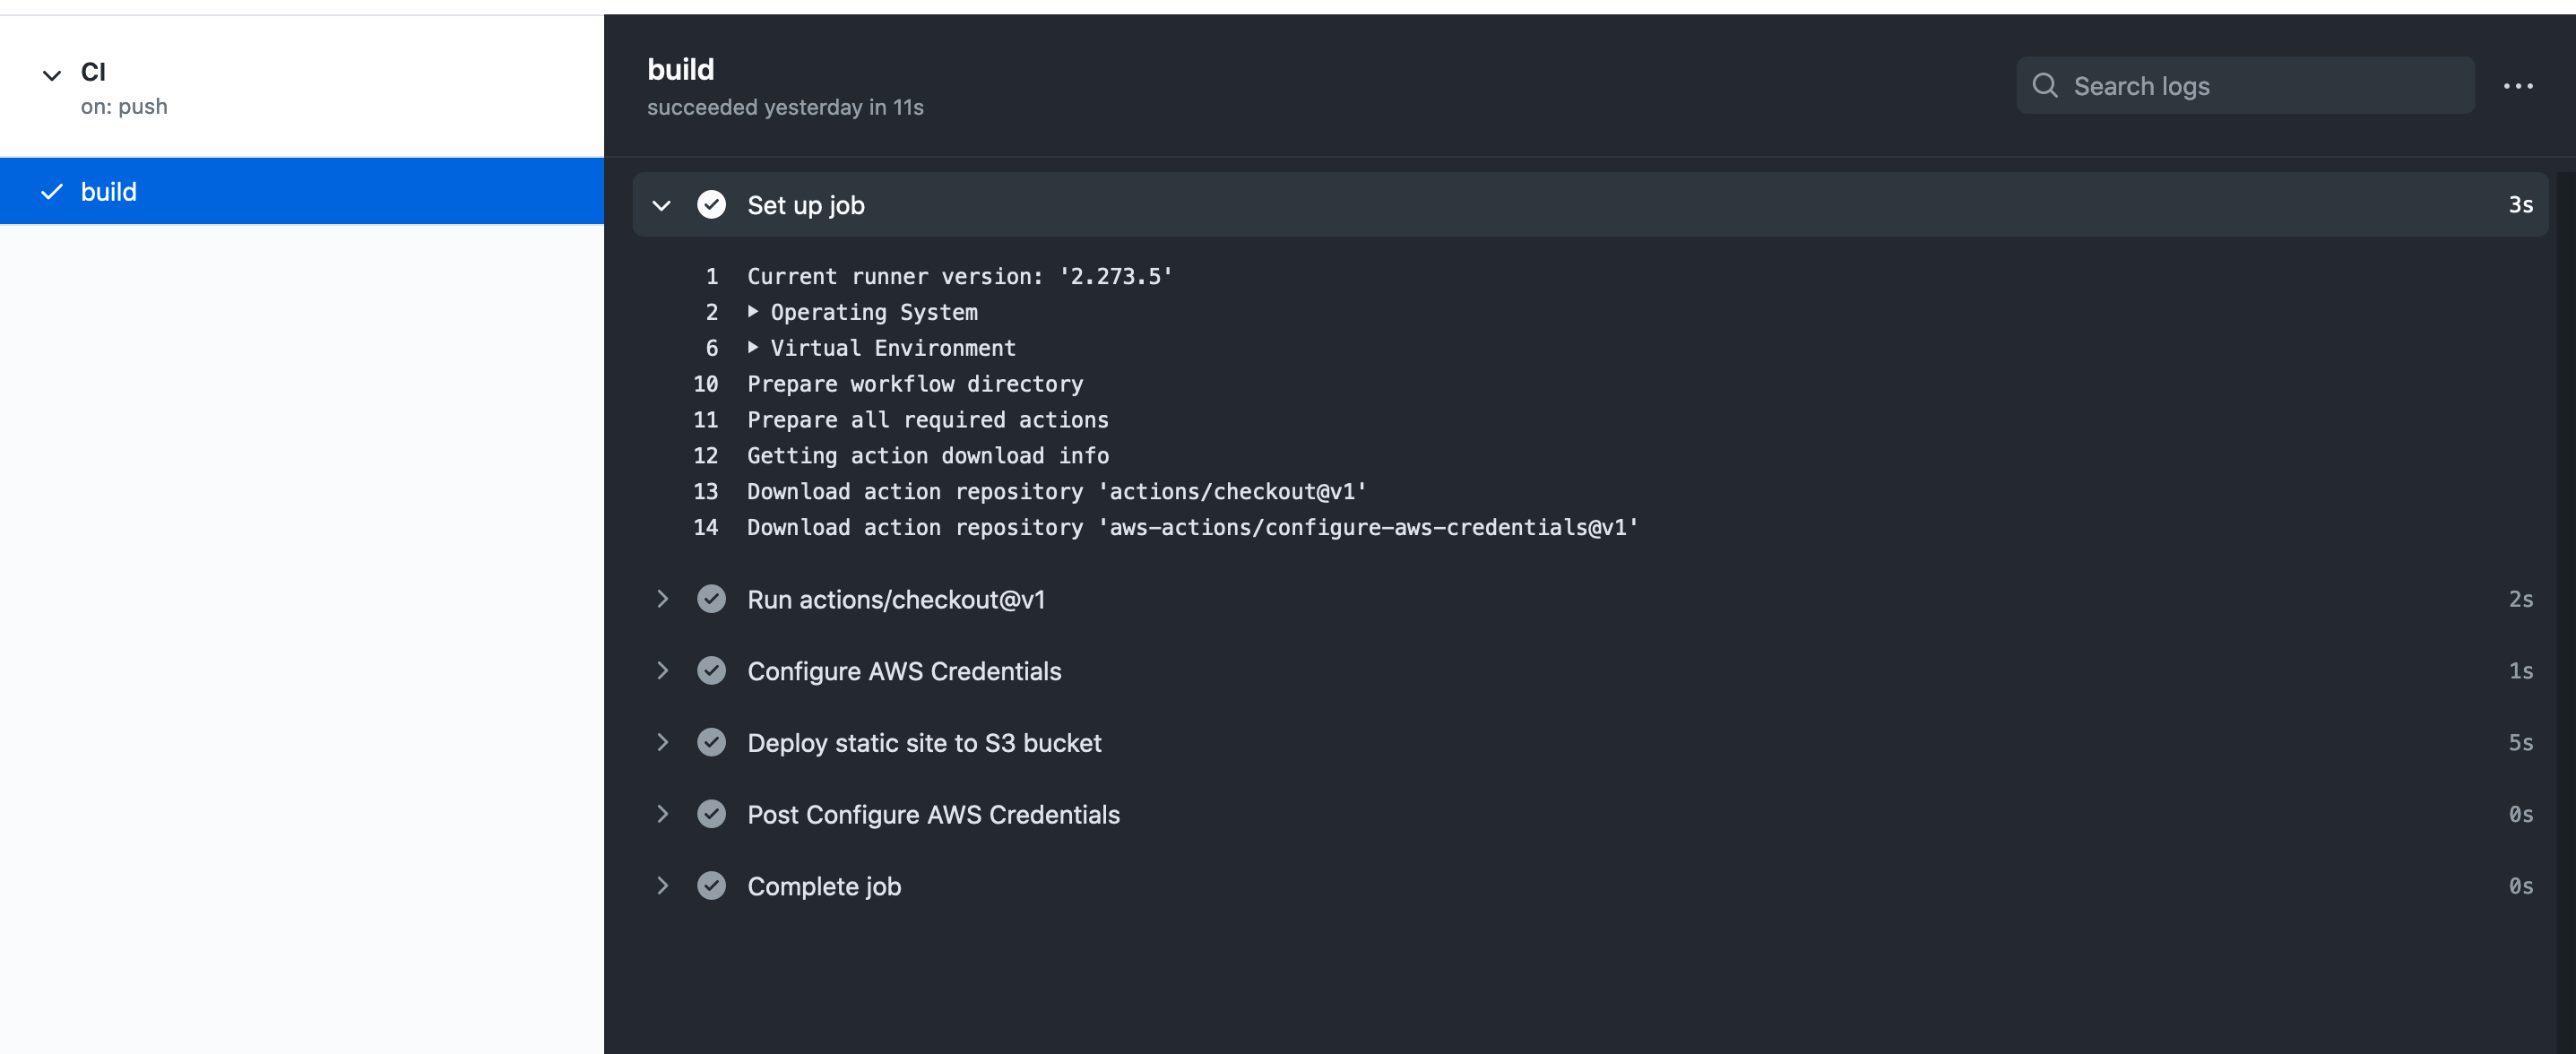Expand the Deploy static site to S3 bucket step
The width and height of the screenshot is (2576, 1054).
[x=661, y=743]
